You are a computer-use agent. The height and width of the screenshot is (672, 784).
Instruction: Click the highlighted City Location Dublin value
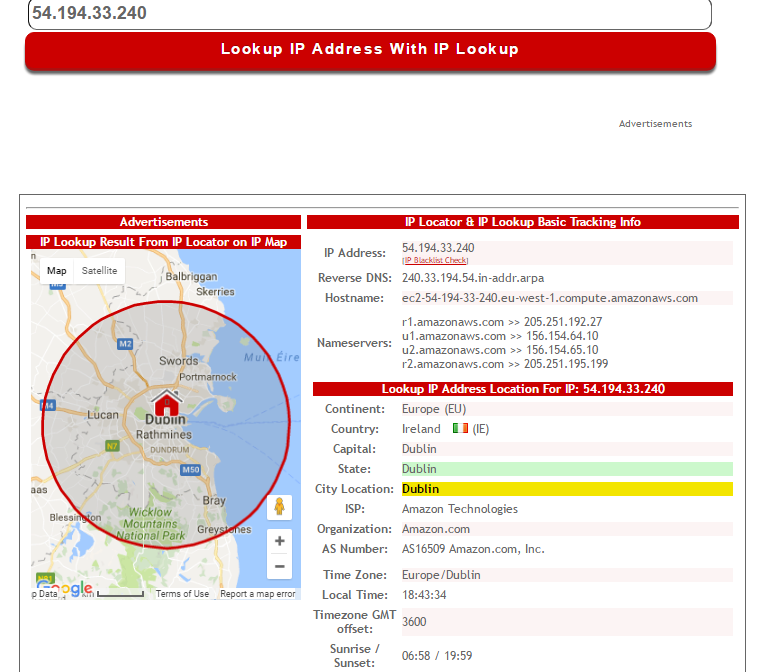click(567, 489)
